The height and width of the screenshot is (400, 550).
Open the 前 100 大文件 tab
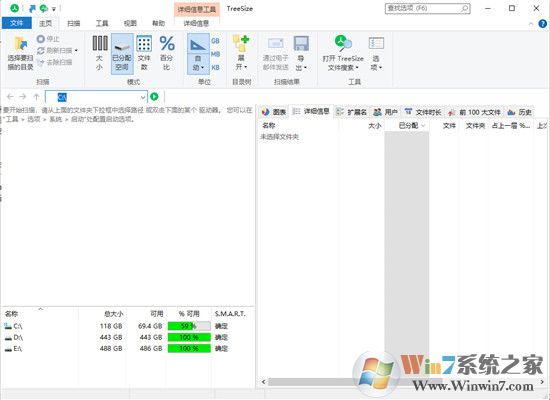[475, 112]
